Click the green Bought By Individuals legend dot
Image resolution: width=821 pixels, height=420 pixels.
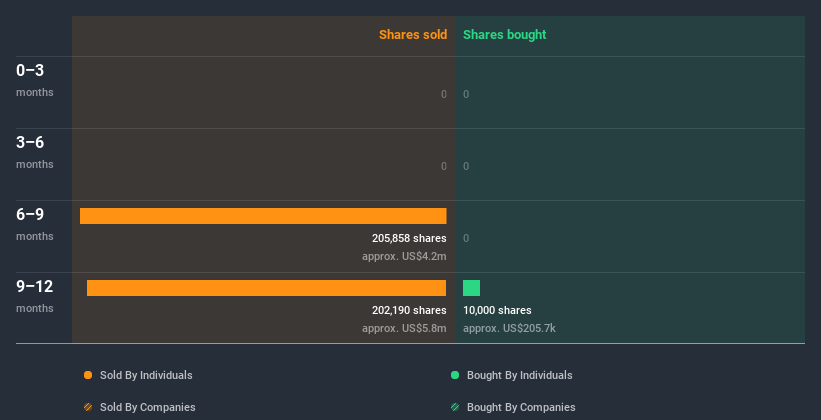(455, 375)
